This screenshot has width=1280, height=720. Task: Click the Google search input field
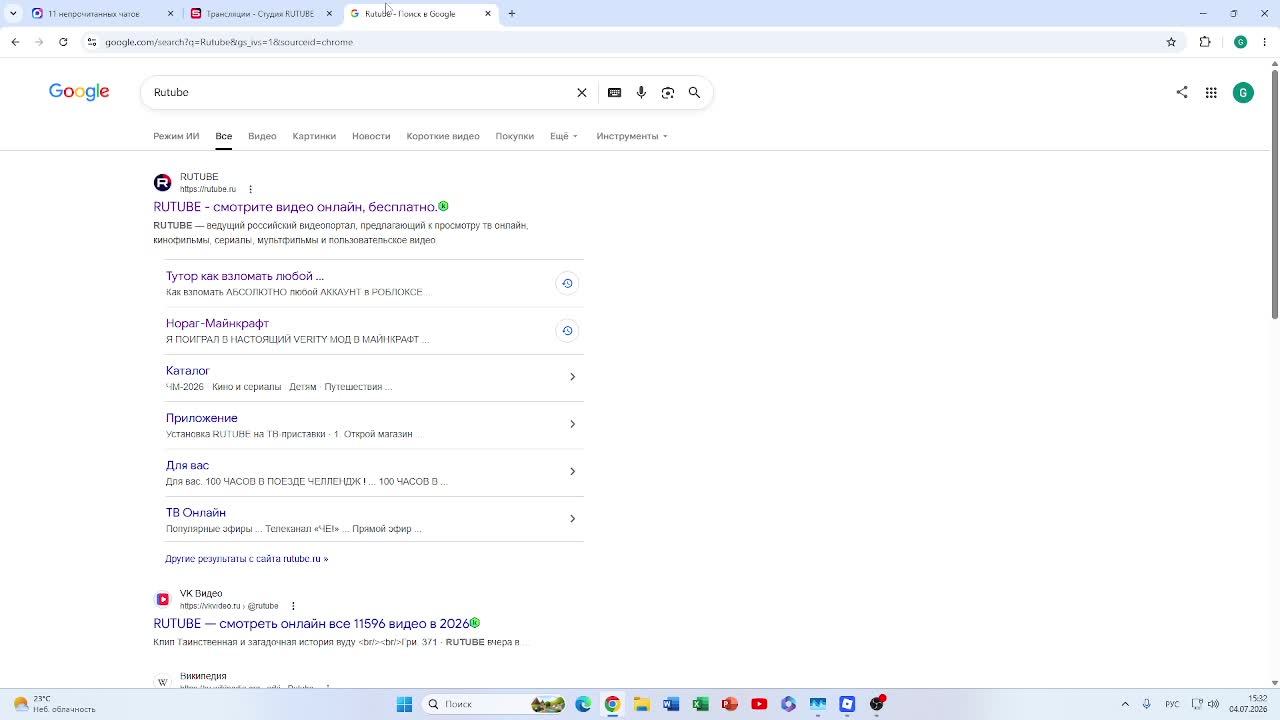(x=360, y=92)
